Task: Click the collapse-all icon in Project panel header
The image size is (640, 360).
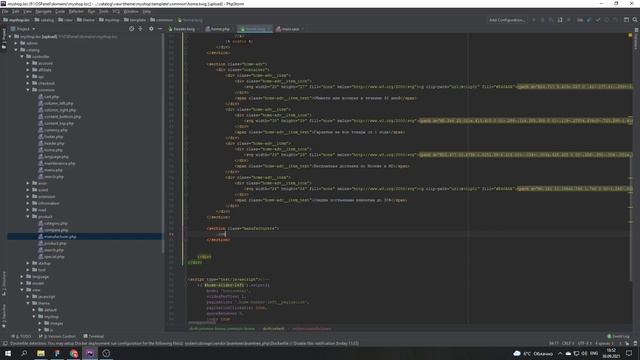Action: (x=140, y=29)
